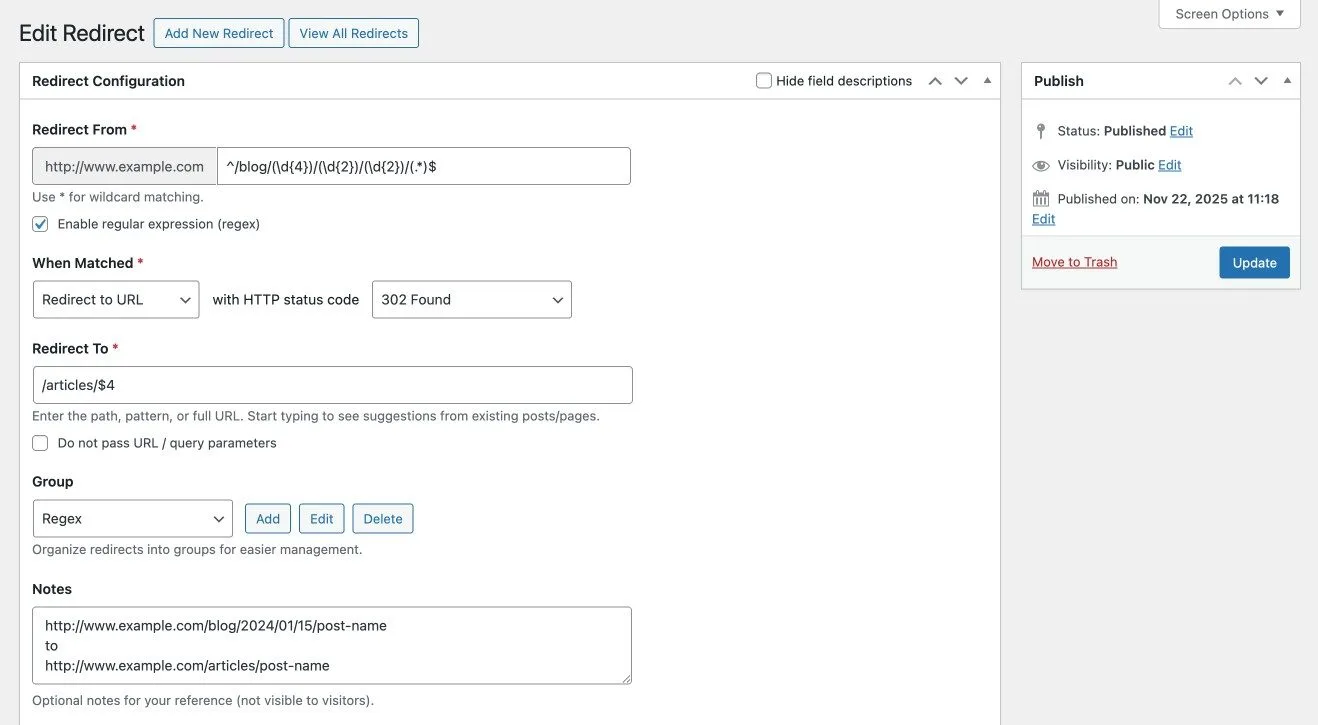Collapse the Redirect Configuration panel triangle
The image size is (1318, 725).
pyautogui.click(x=987, y=81)
